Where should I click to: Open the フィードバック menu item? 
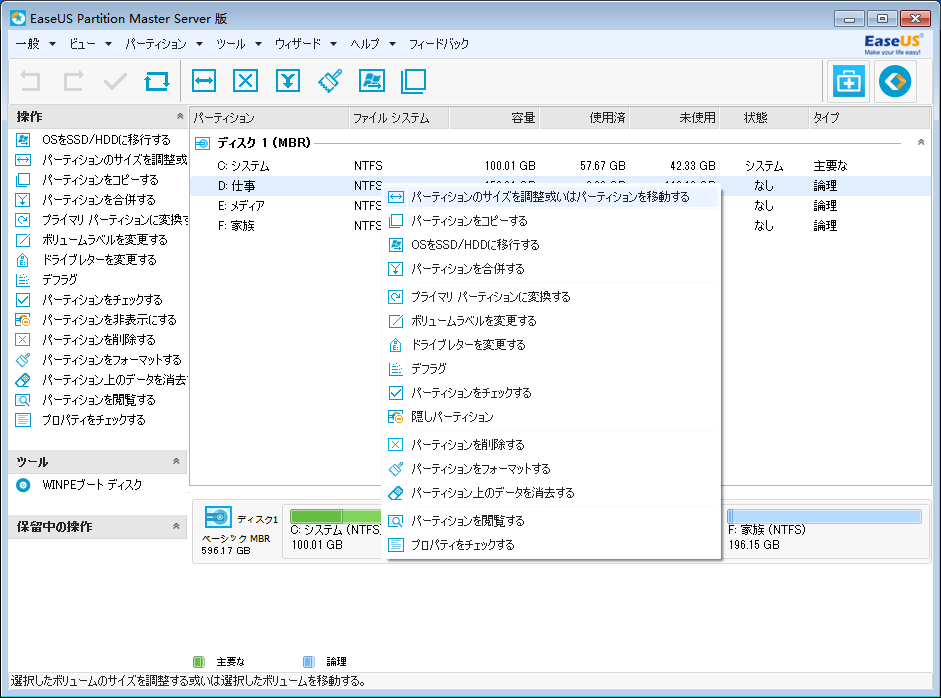439,44
